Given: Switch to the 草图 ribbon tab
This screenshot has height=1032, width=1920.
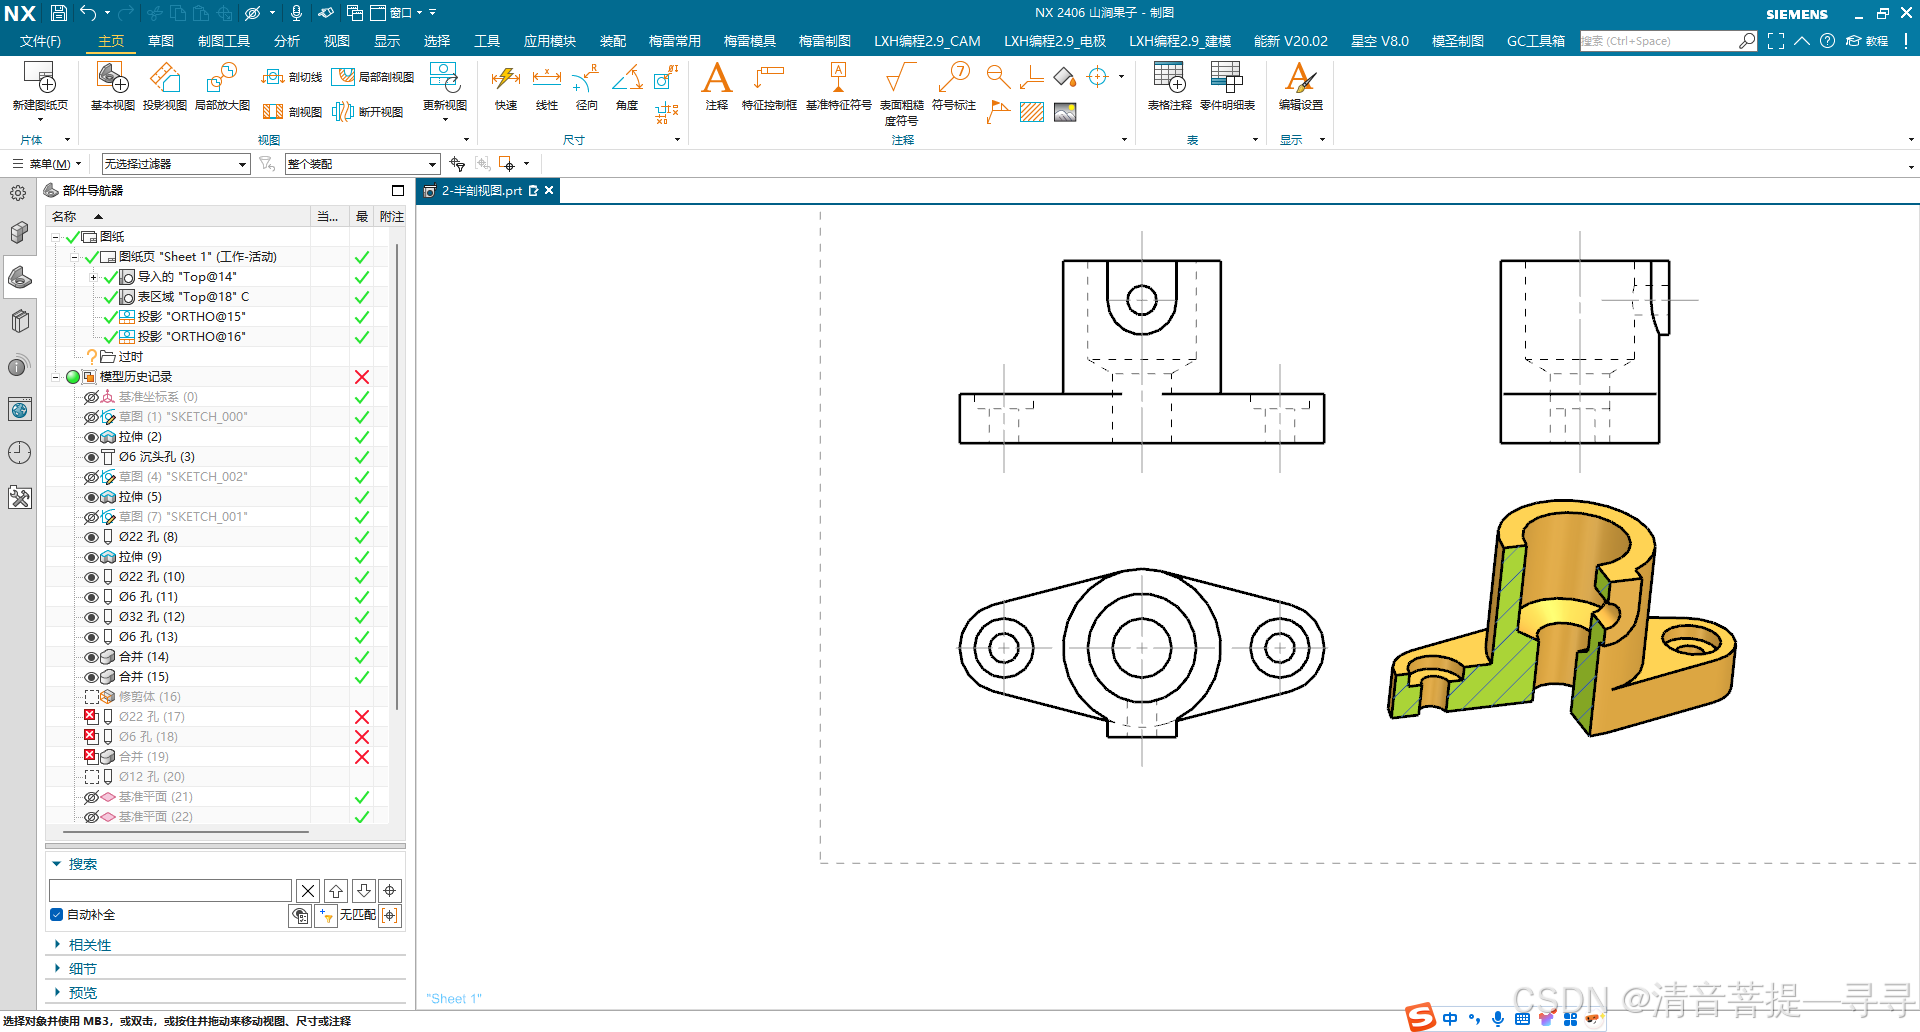Looking at the screenshot, I should pos(160,41).
